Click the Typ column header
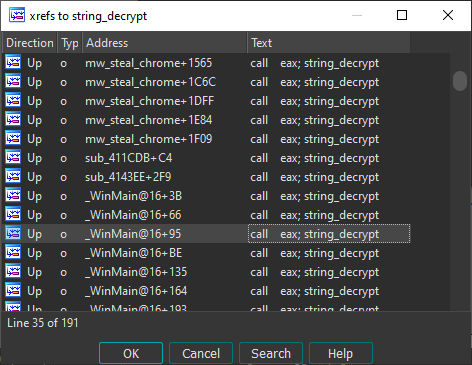The width and height of the screenshot is (472, 365). point(70,43)
